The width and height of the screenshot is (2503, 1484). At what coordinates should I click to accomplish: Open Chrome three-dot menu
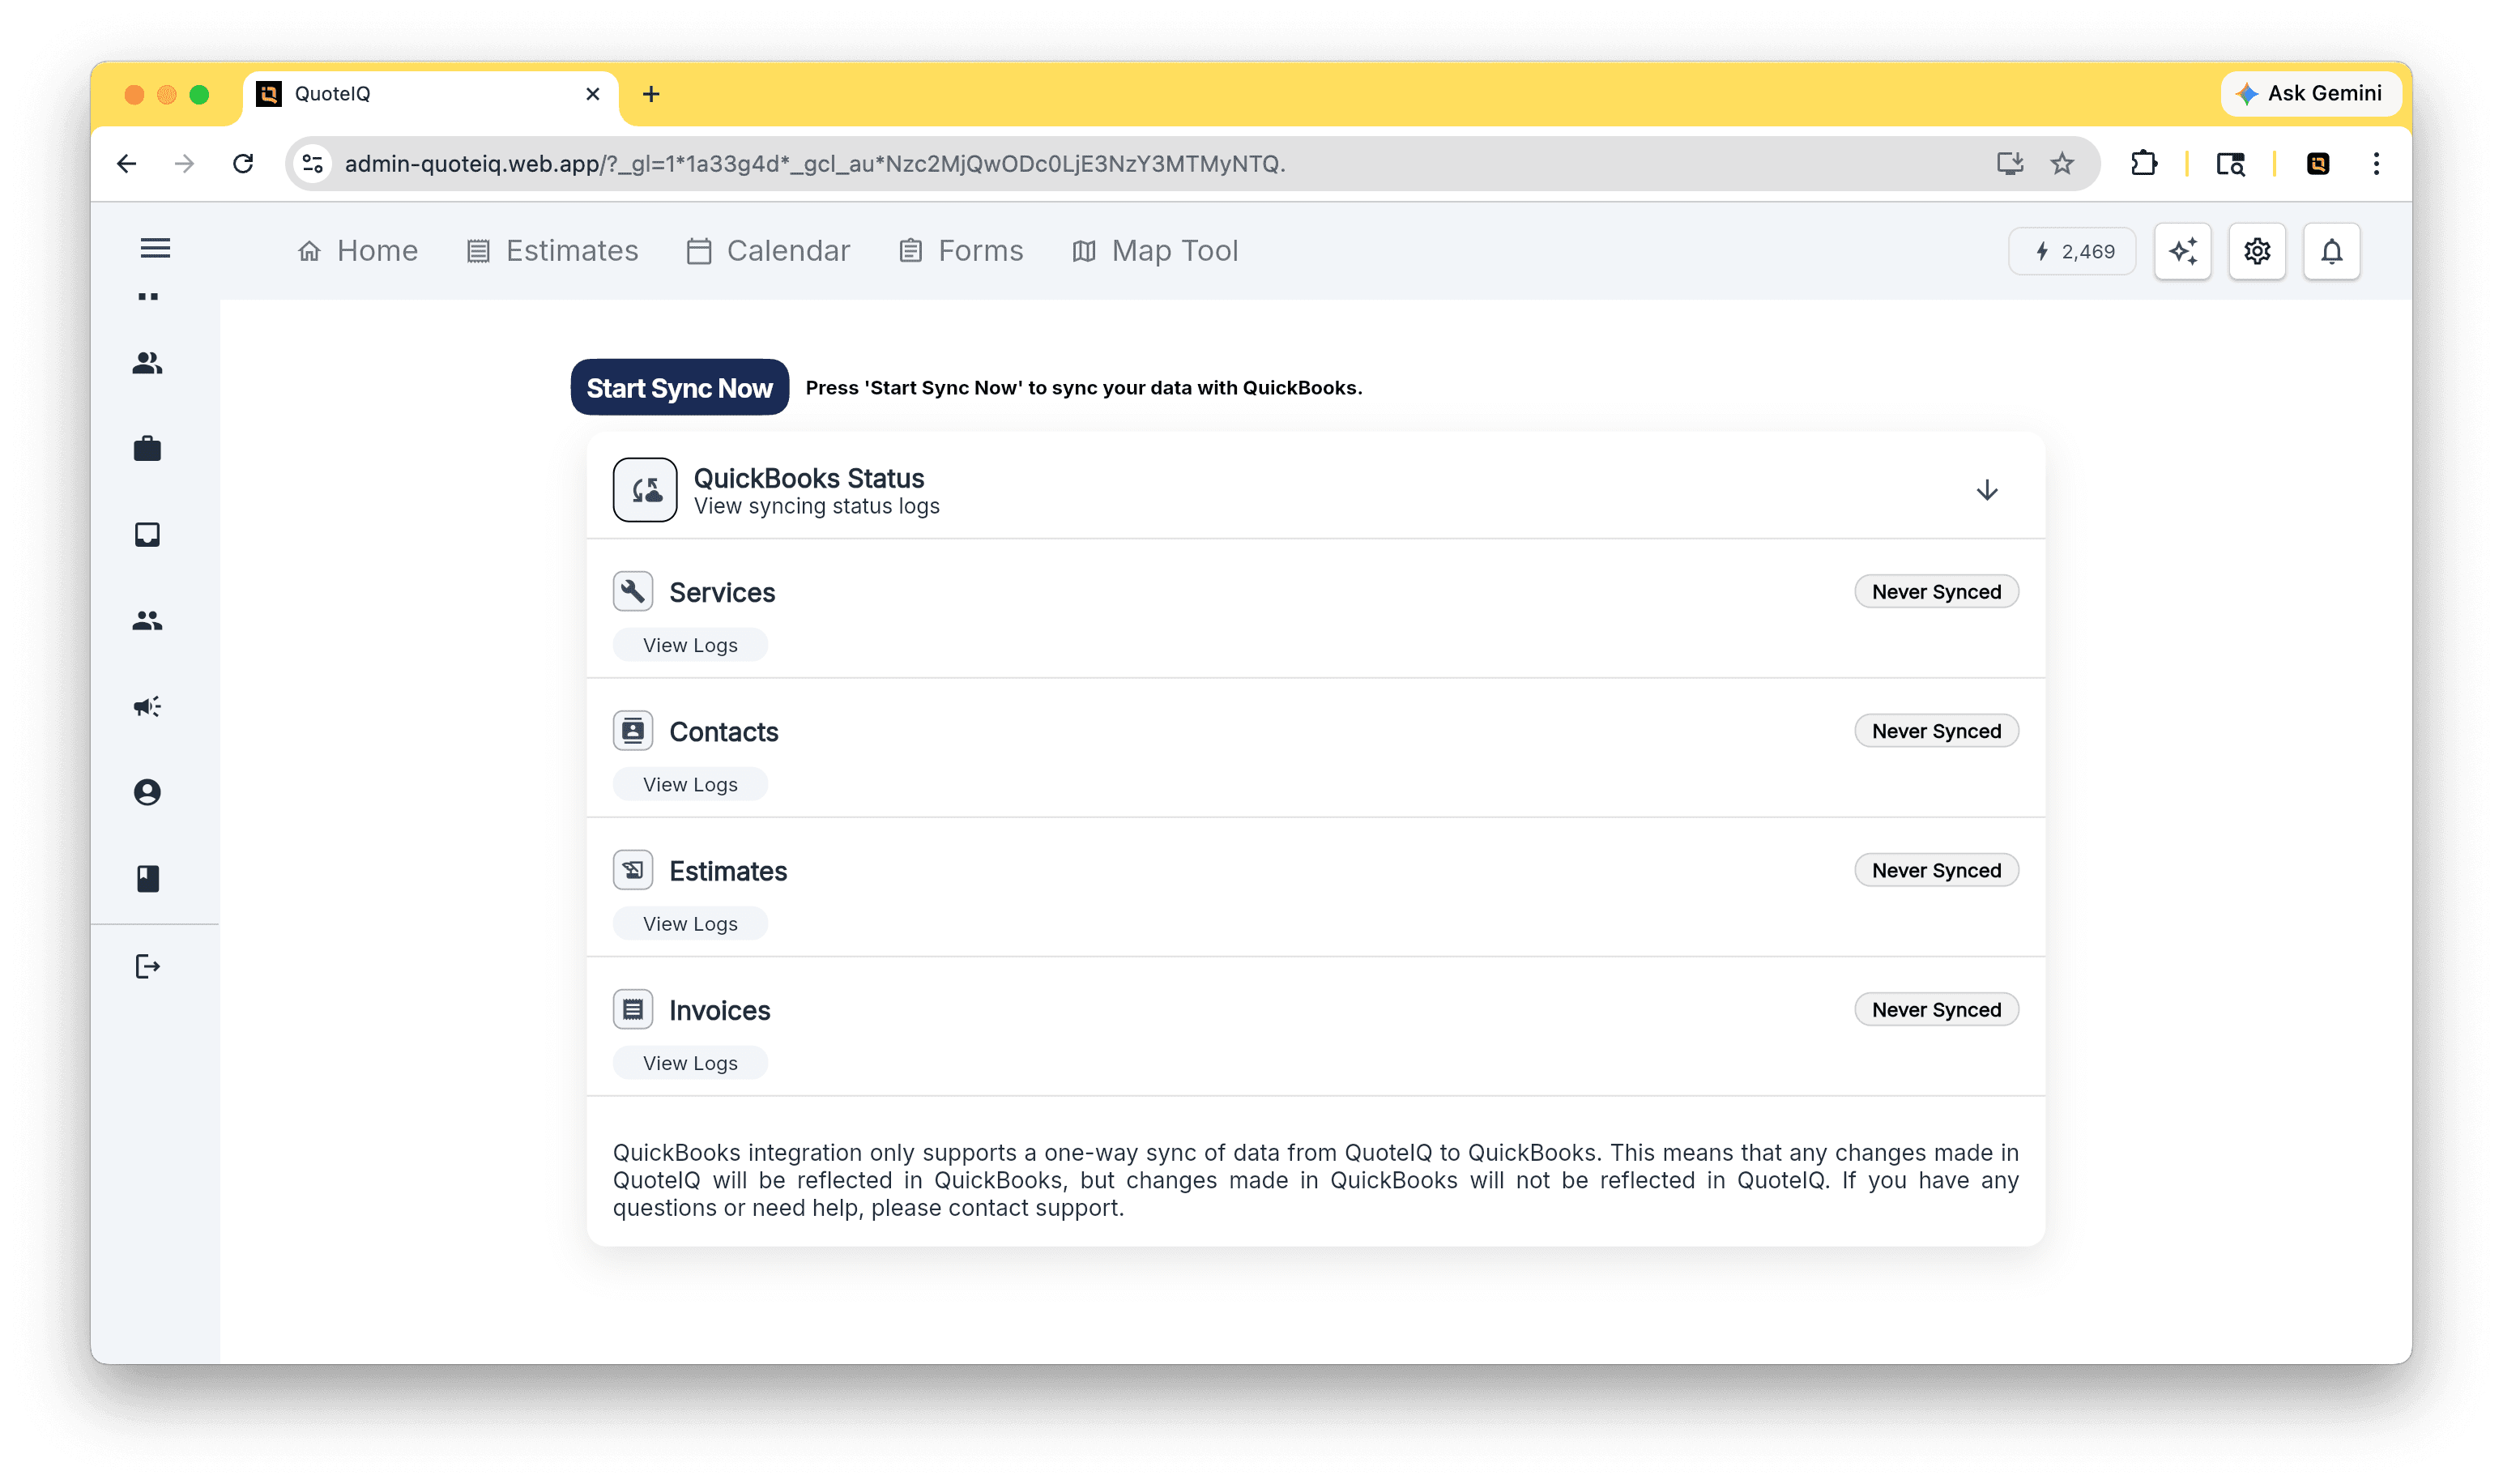pos(2376,164)
